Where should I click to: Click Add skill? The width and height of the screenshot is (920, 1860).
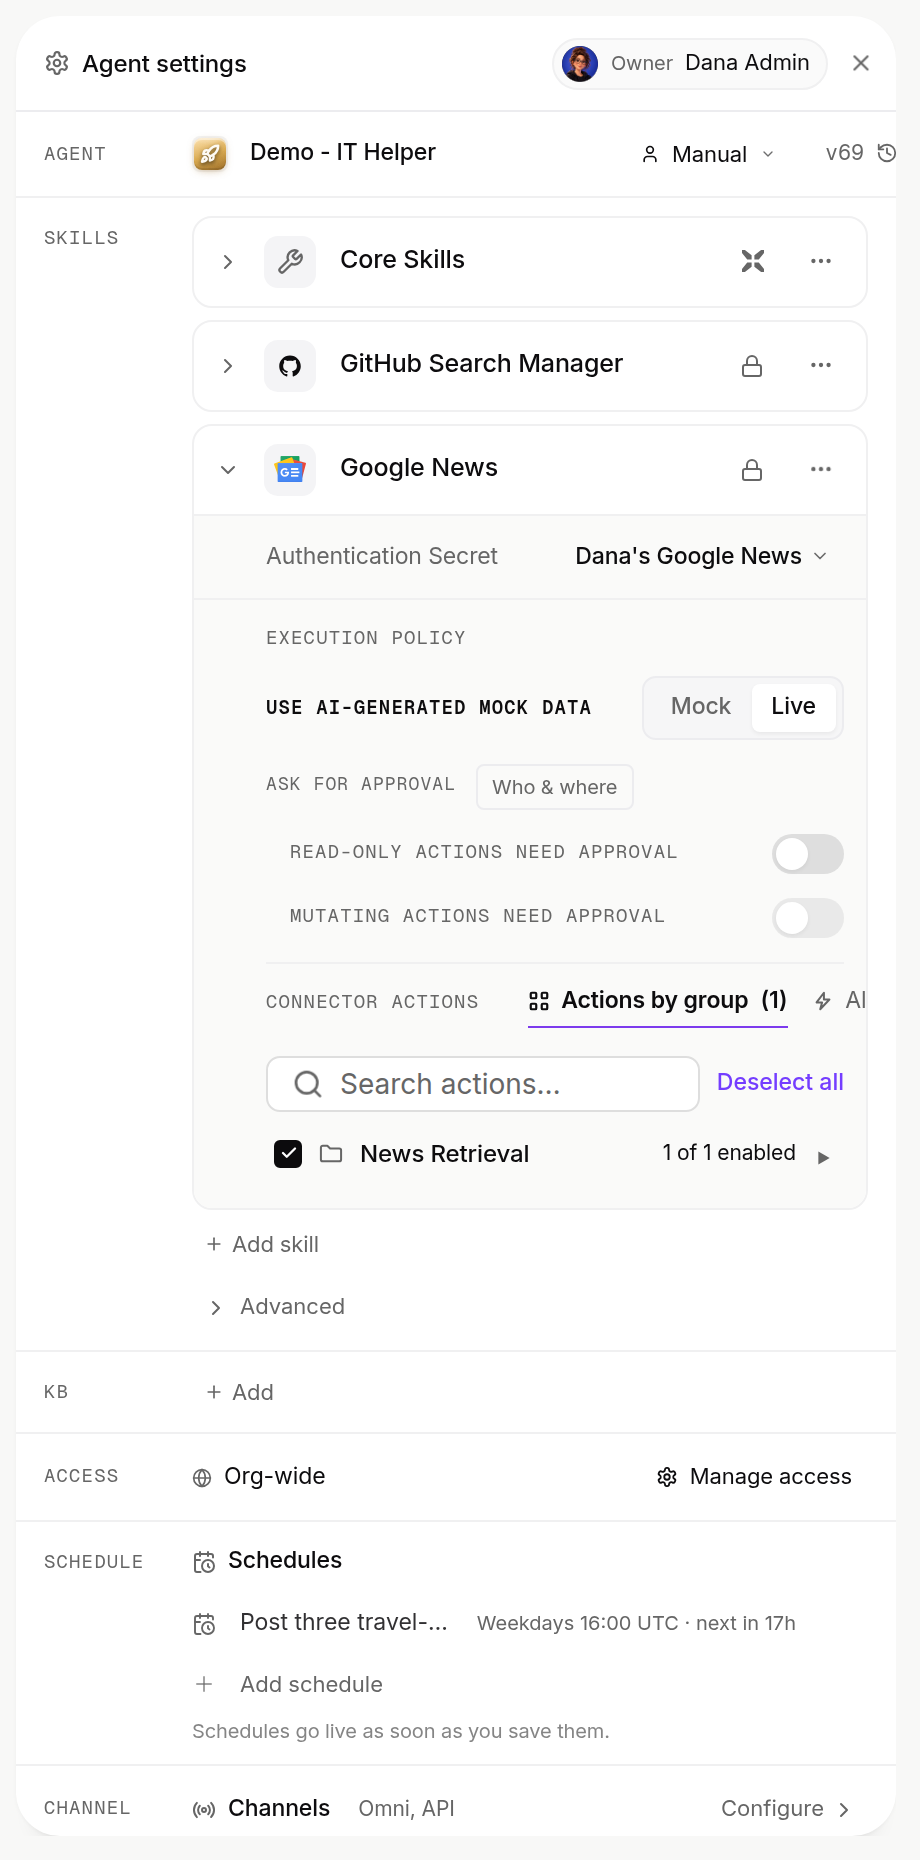(263, 1245)
